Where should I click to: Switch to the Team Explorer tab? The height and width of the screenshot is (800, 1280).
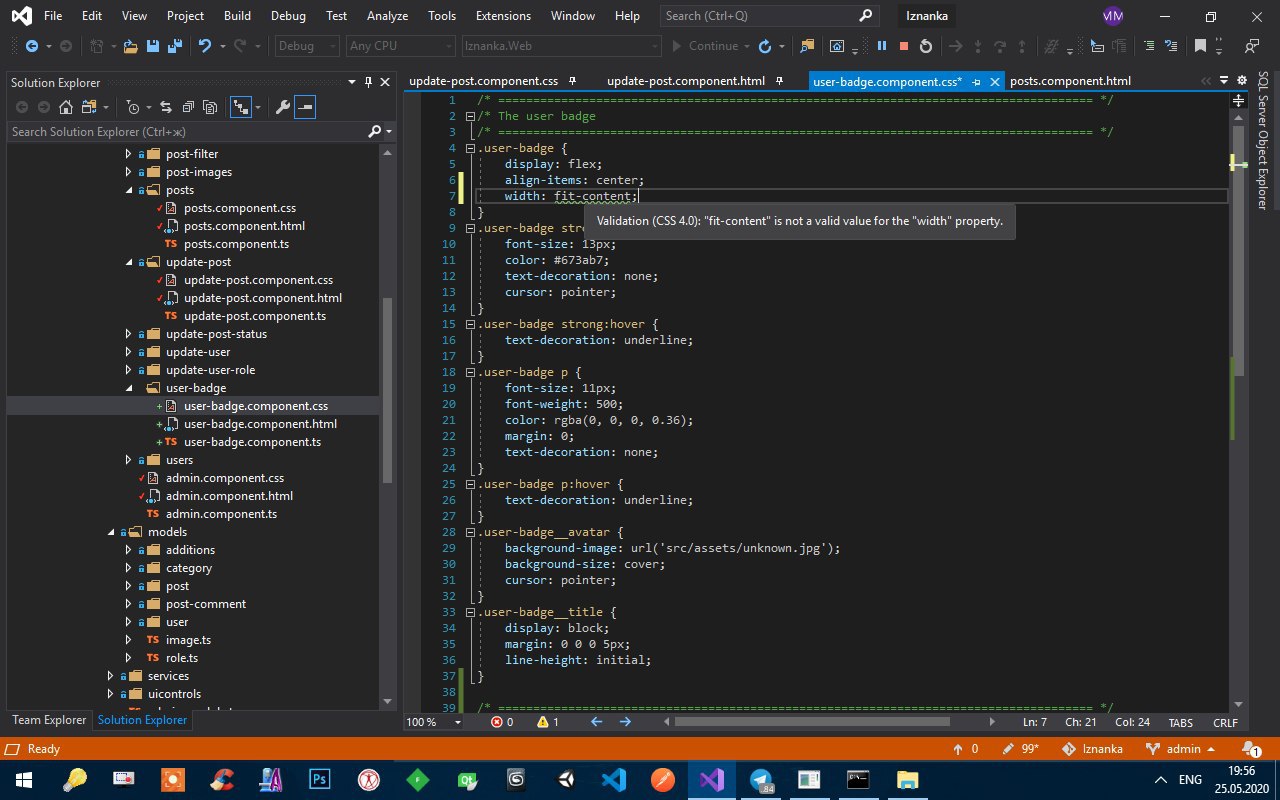49,720
